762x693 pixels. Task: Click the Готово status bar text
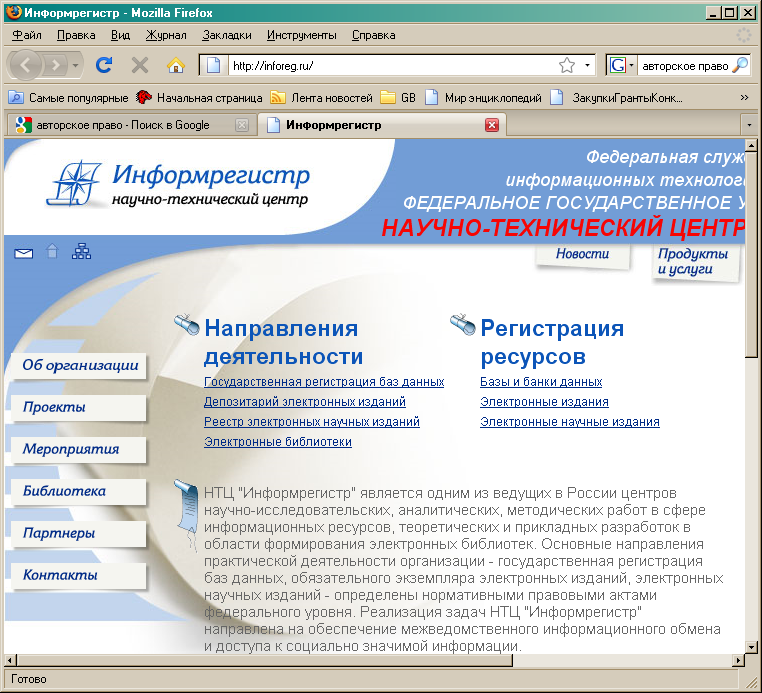click(x=29, y=679)
